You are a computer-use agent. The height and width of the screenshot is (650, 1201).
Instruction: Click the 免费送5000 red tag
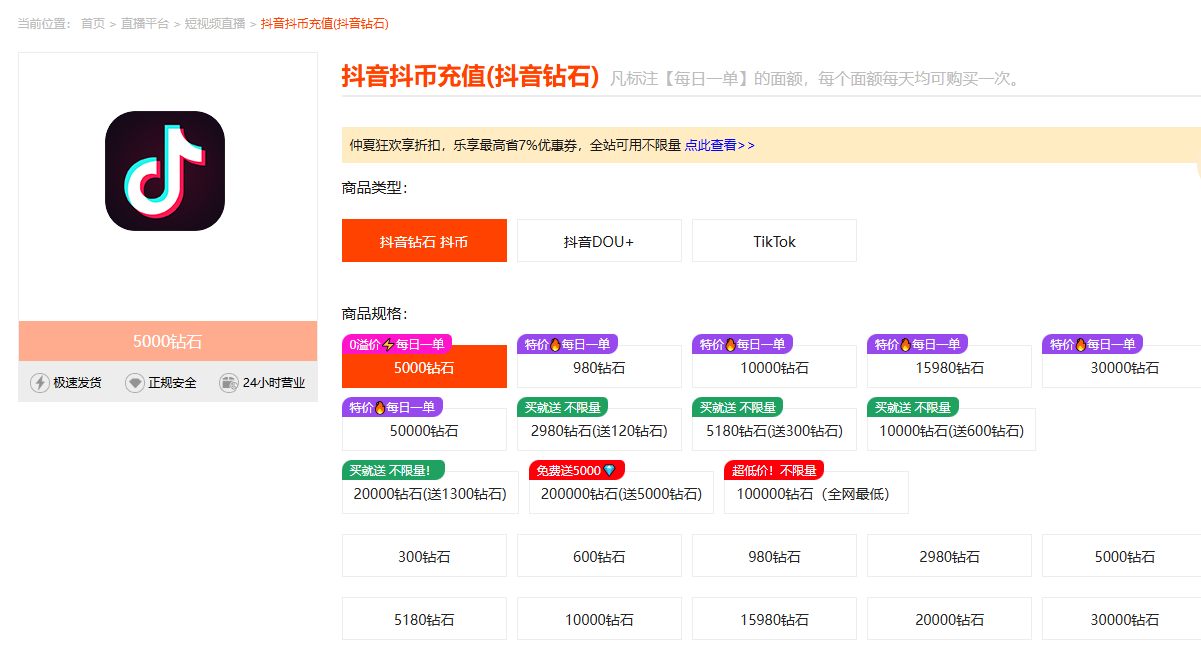(x=577, y=470)
